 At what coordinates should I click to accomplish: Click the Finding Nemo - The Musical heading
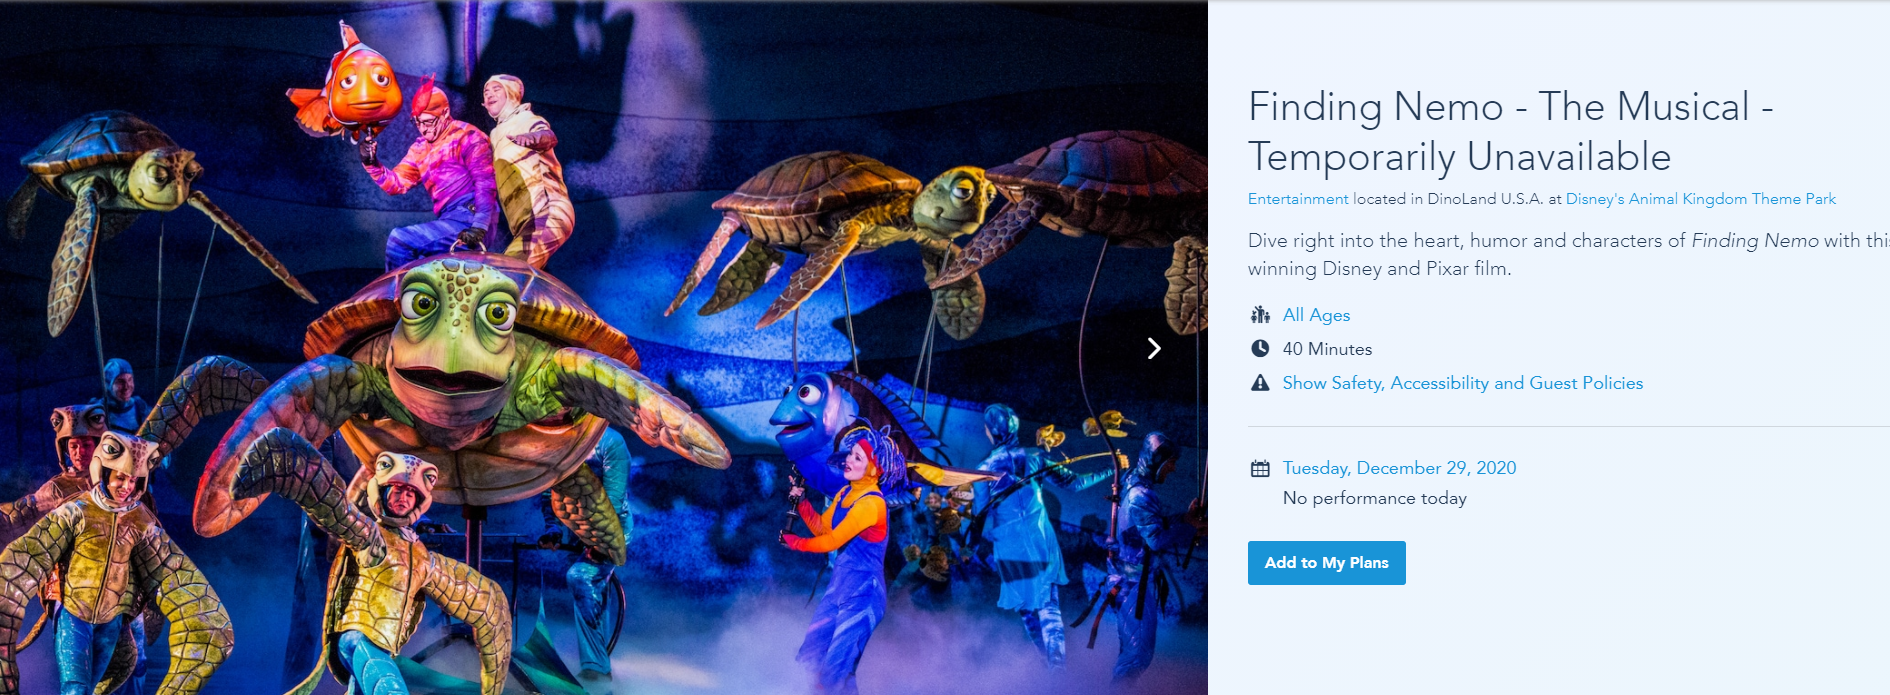(1511, 131)
